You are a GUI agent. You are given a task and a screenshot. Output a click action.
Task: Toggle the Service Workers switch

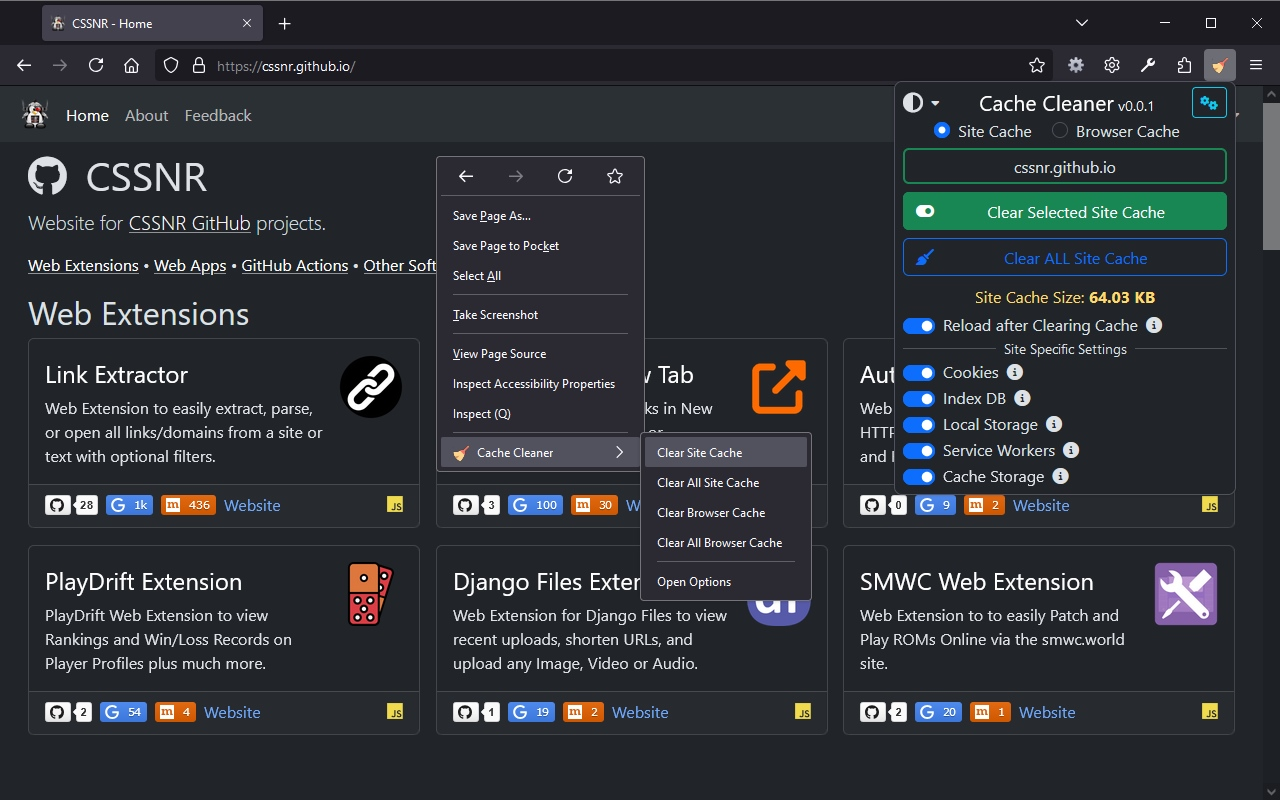[x=919, y=451]
